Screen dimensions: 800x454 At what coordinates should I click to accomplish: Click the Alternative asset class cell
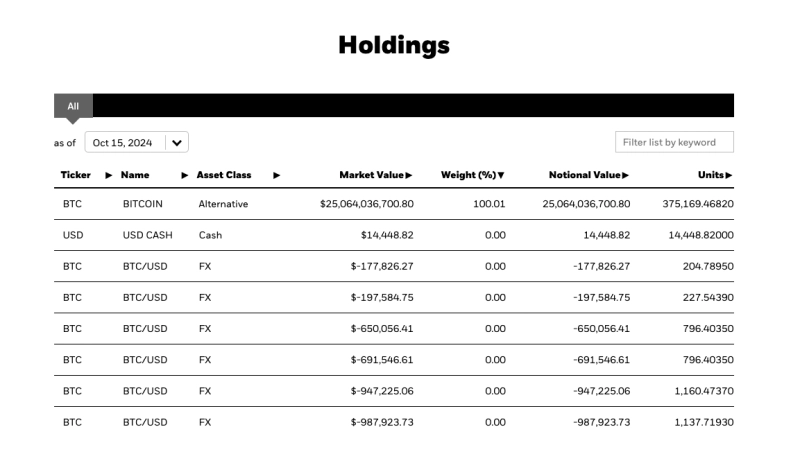222,204
